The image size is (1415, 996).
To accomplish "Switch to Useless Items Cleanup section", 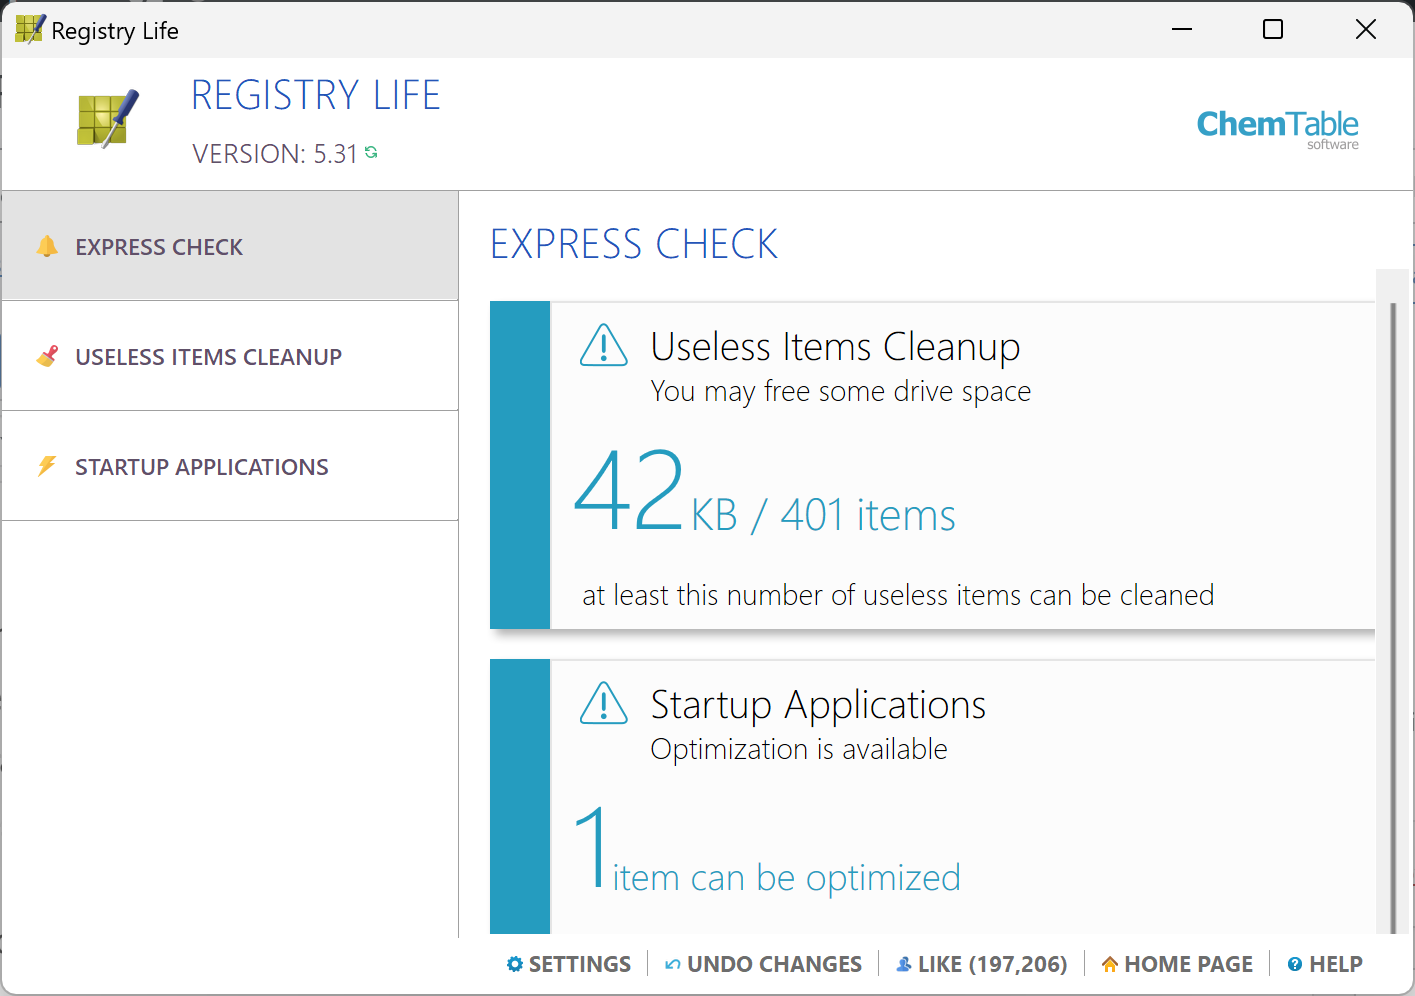I will 230,356.
